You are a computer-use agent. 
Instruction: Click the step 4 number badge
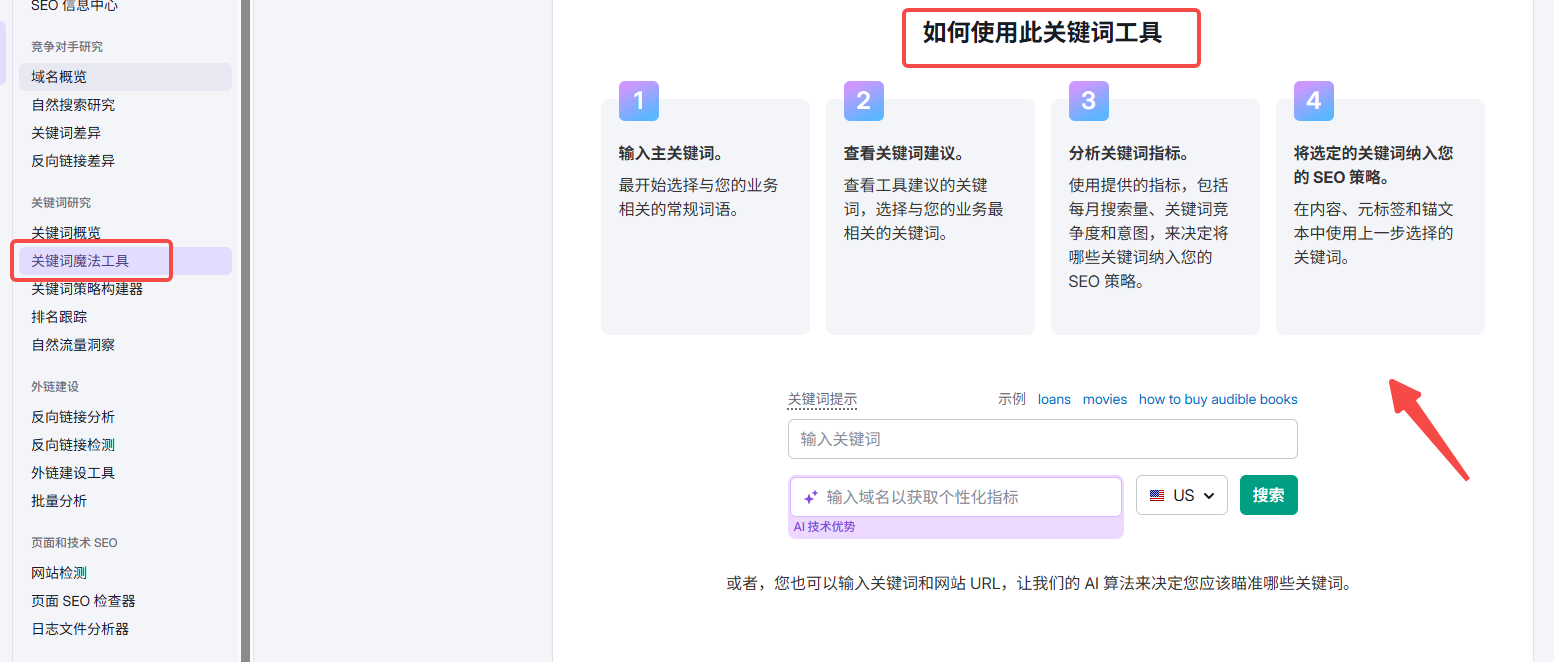click(1314, 100)
